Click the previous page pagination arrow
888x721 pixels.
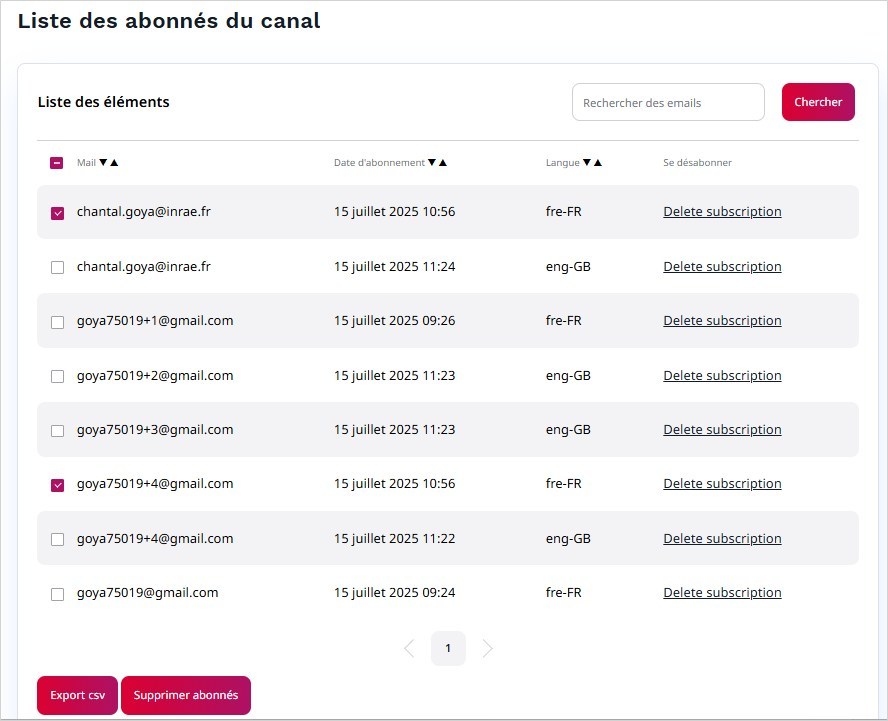click(x=408, y=648)
